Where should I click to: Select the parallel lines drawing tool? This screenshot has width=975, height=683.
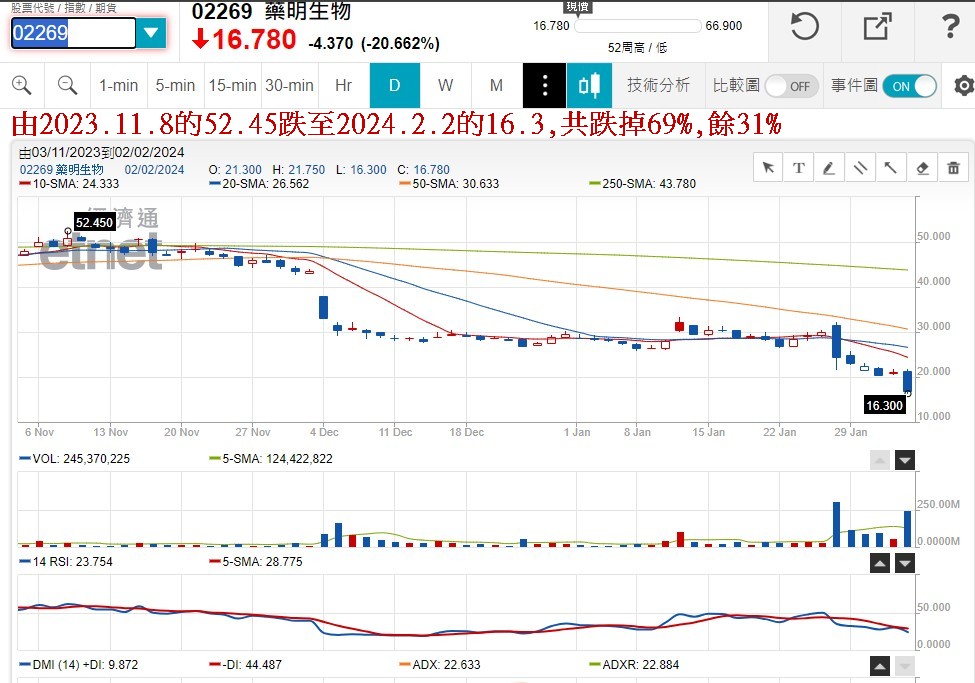pos(860,167)
